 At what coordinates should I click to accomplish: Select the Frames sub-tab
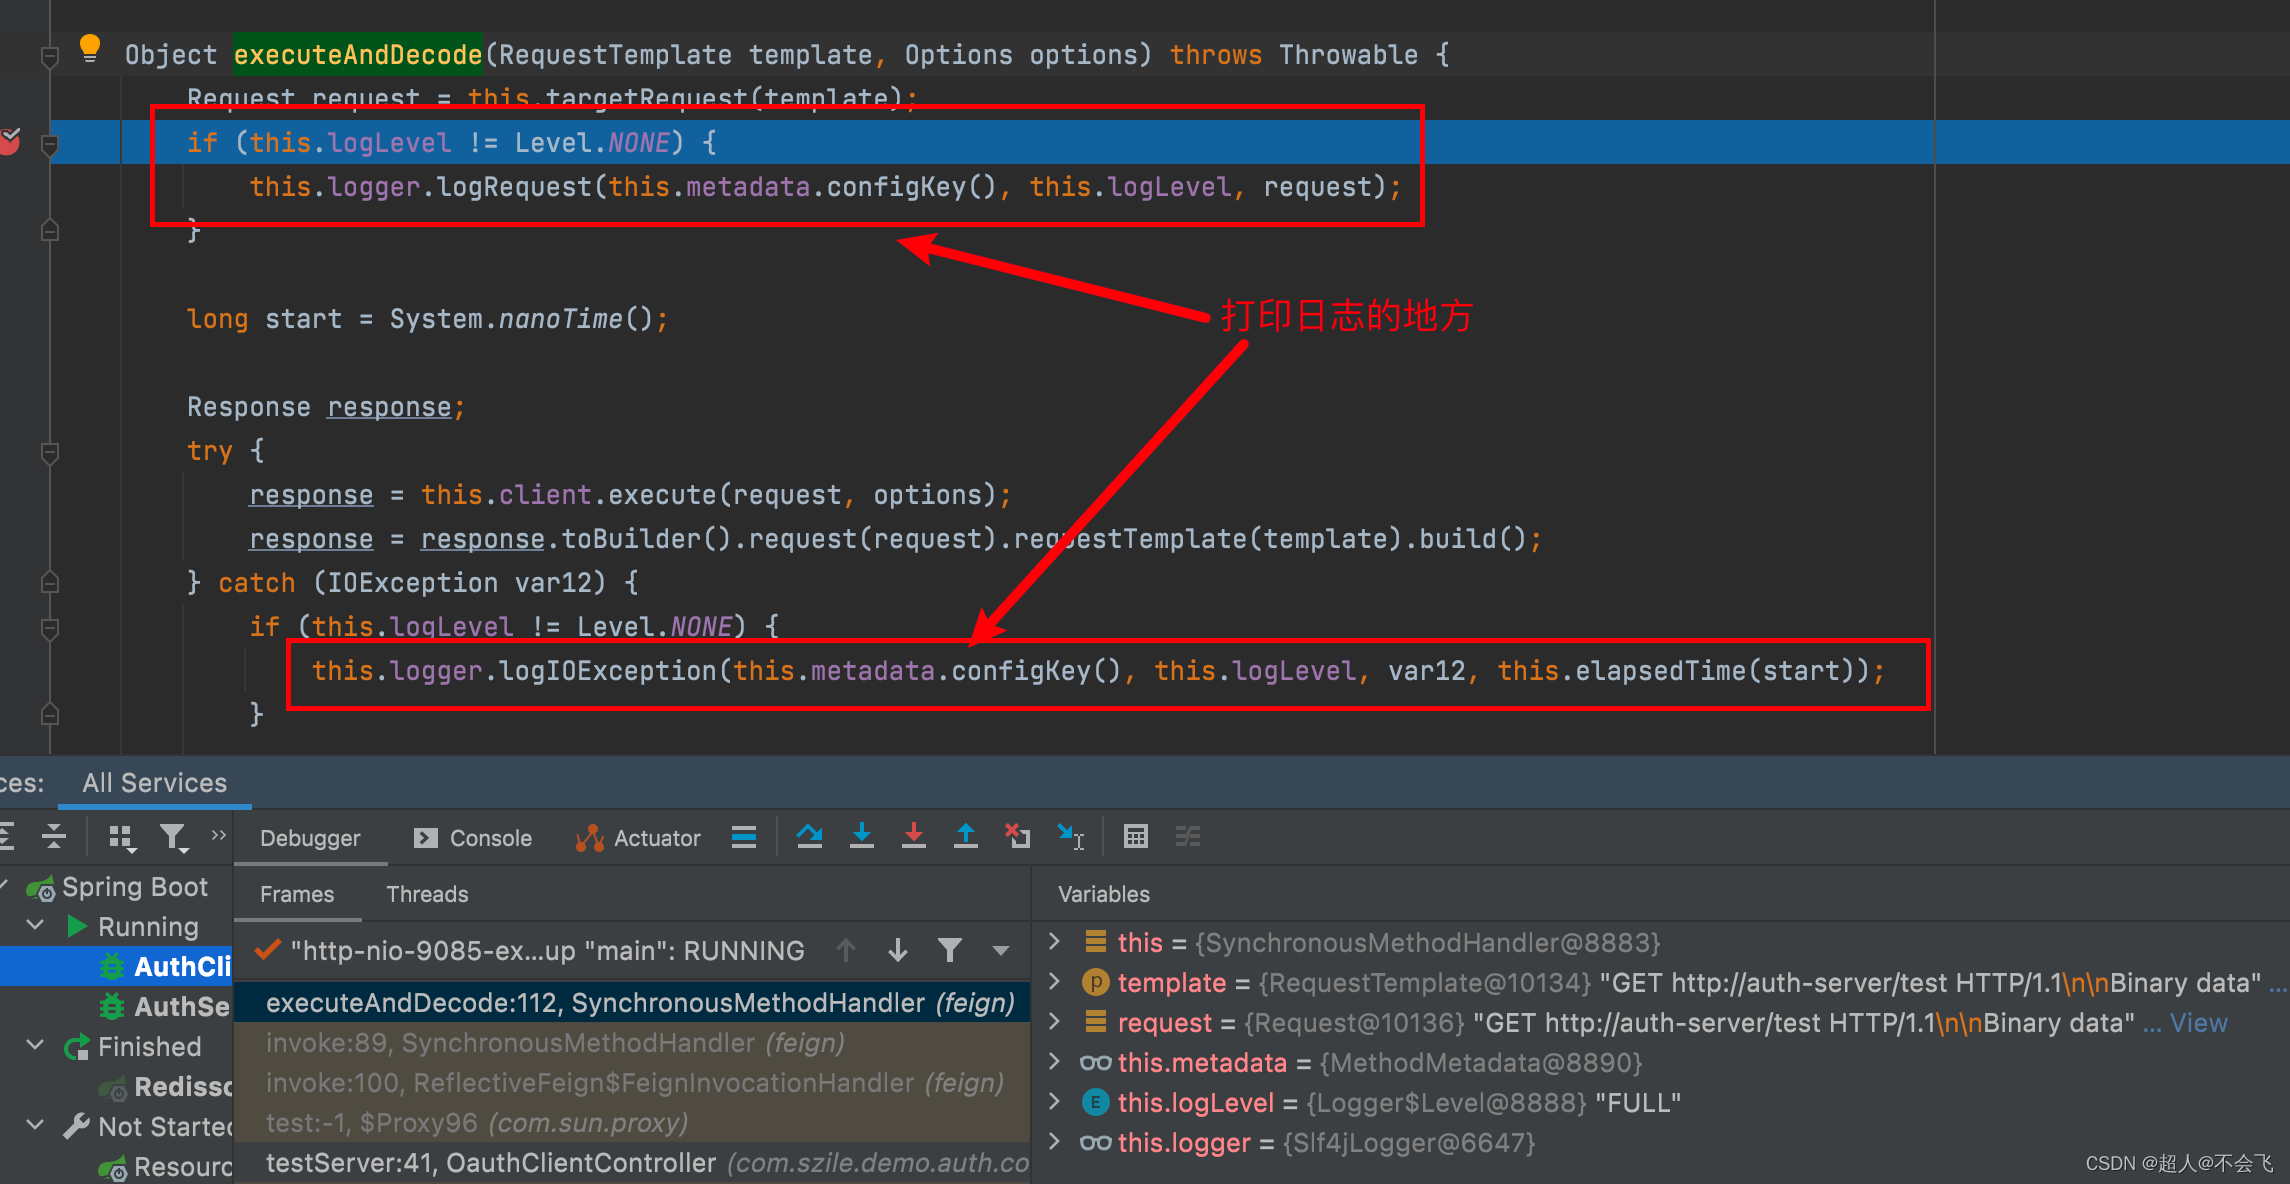point(297,894)
